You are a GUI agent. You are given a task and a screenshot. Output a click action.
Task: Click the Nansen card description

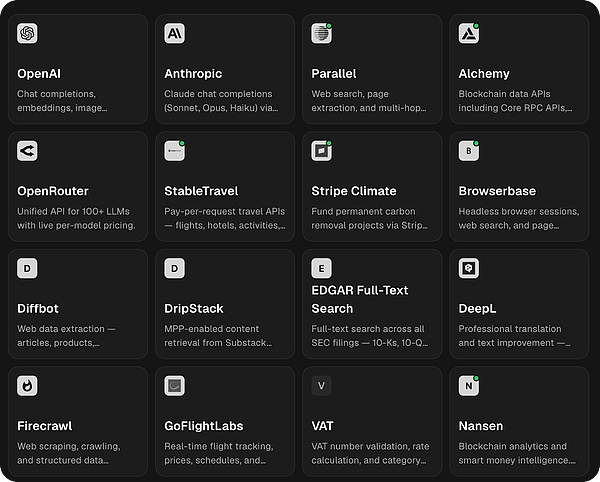click(x=517, y=453)
